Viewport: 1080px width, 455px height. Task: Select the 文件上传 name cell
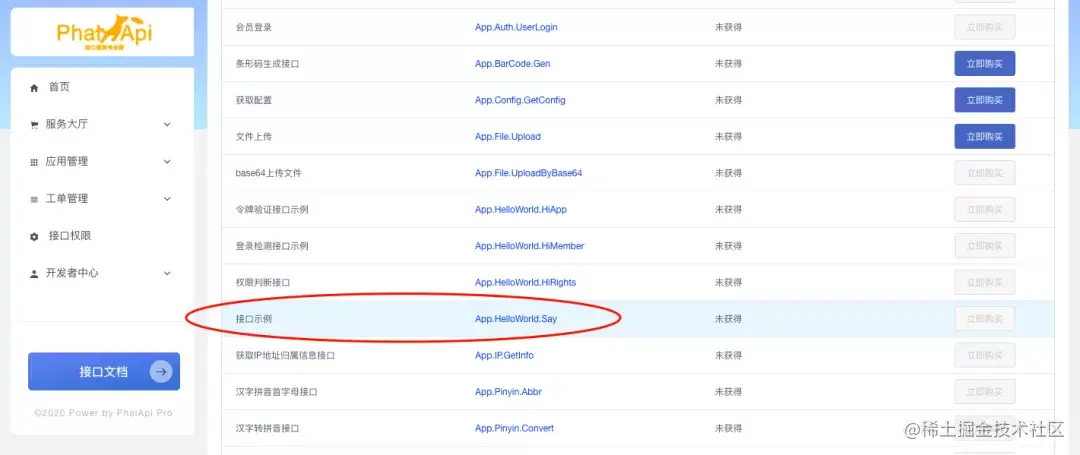pyautogui.click(x=253, y=137)
